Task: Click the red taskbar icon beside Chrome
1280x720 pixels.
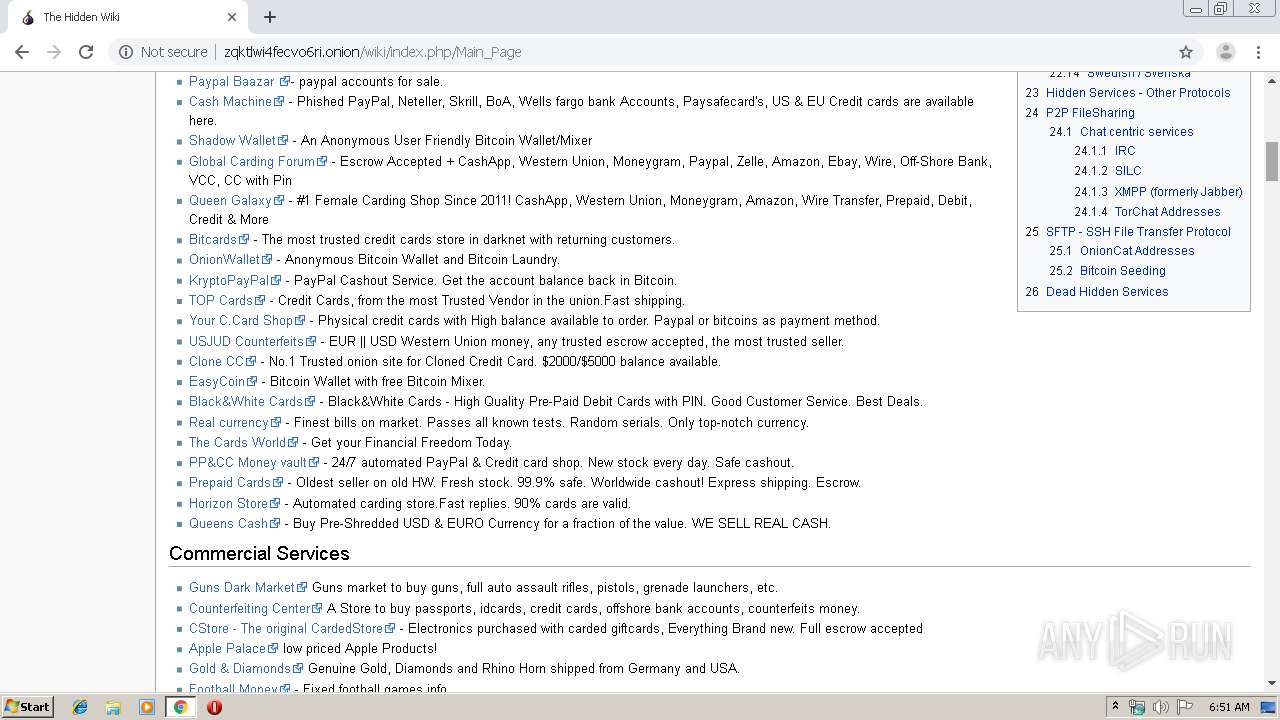Action: [x=214, y=707]
